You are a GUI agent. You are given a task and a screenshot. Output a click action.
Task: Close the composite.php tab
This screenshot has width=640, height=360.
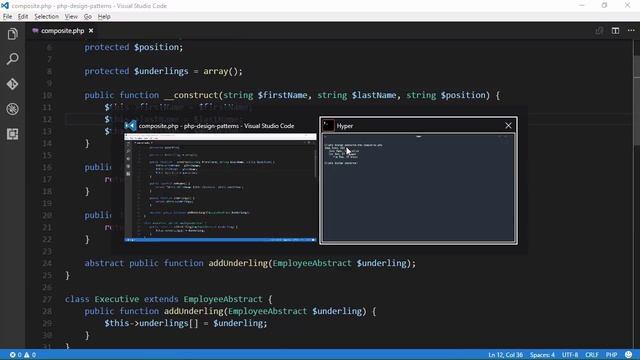tap(91, 31)
